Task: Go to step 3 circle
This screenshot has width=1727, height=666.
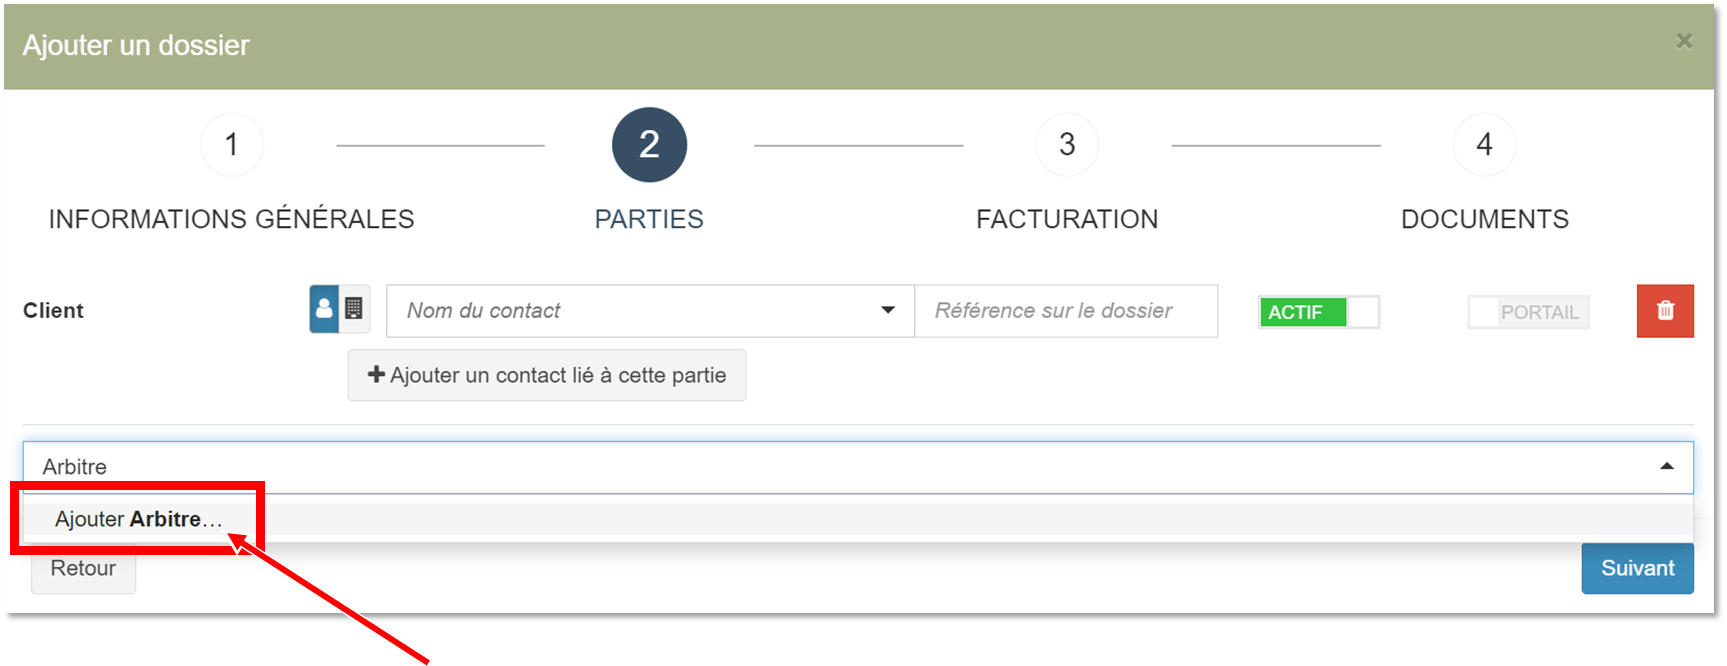Action: [1067, 145]
